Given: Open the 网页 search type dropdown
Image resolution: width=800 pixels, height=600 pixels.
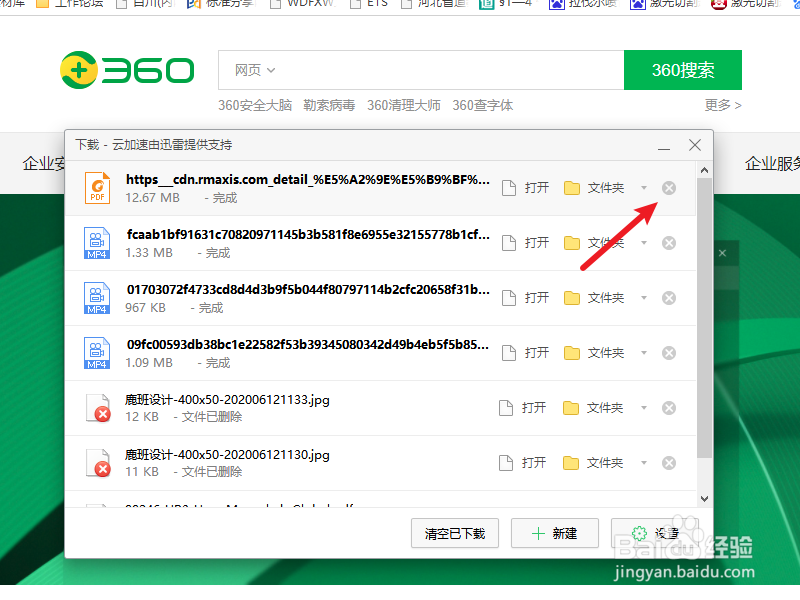Looking at the screenshot, I should 253,70.
